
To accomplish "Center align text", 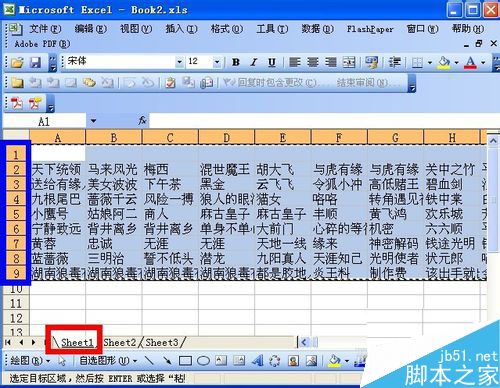I will click(312, 62).
